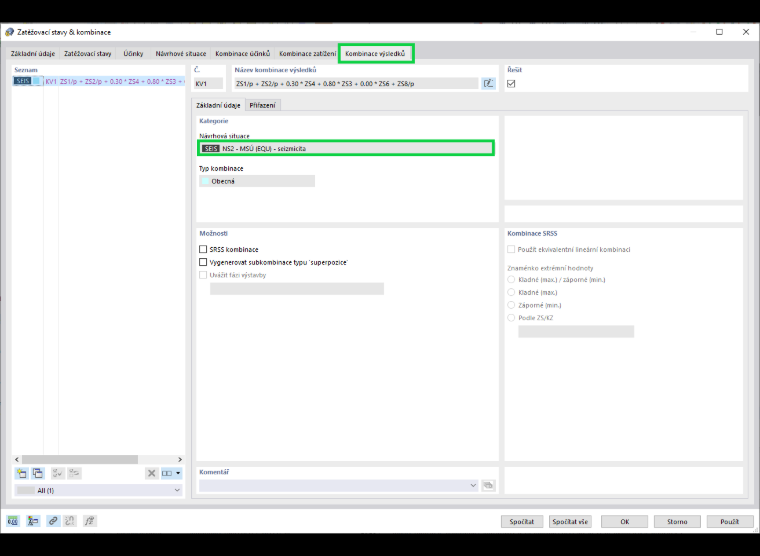Click the Obecná type color swatch

205,181
